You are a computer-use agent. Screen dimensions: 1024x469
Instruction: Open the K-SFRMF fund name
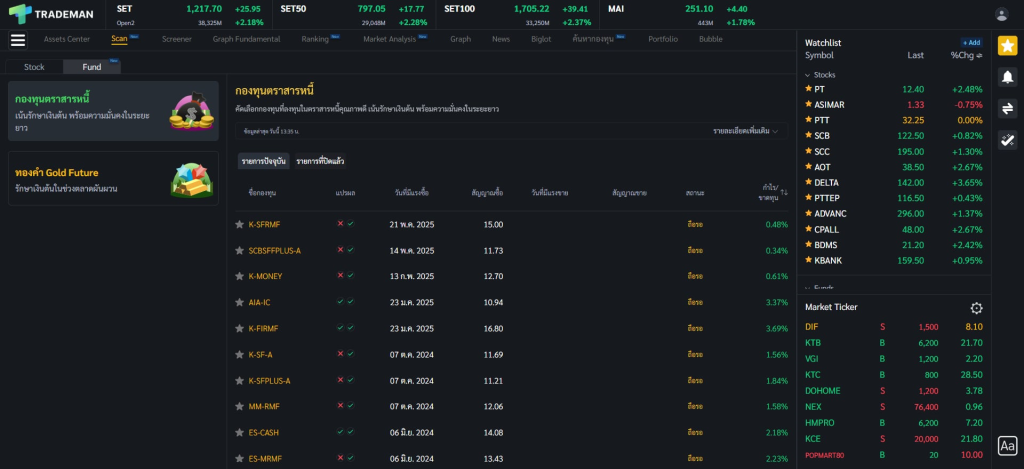click(x=264, y=224)
